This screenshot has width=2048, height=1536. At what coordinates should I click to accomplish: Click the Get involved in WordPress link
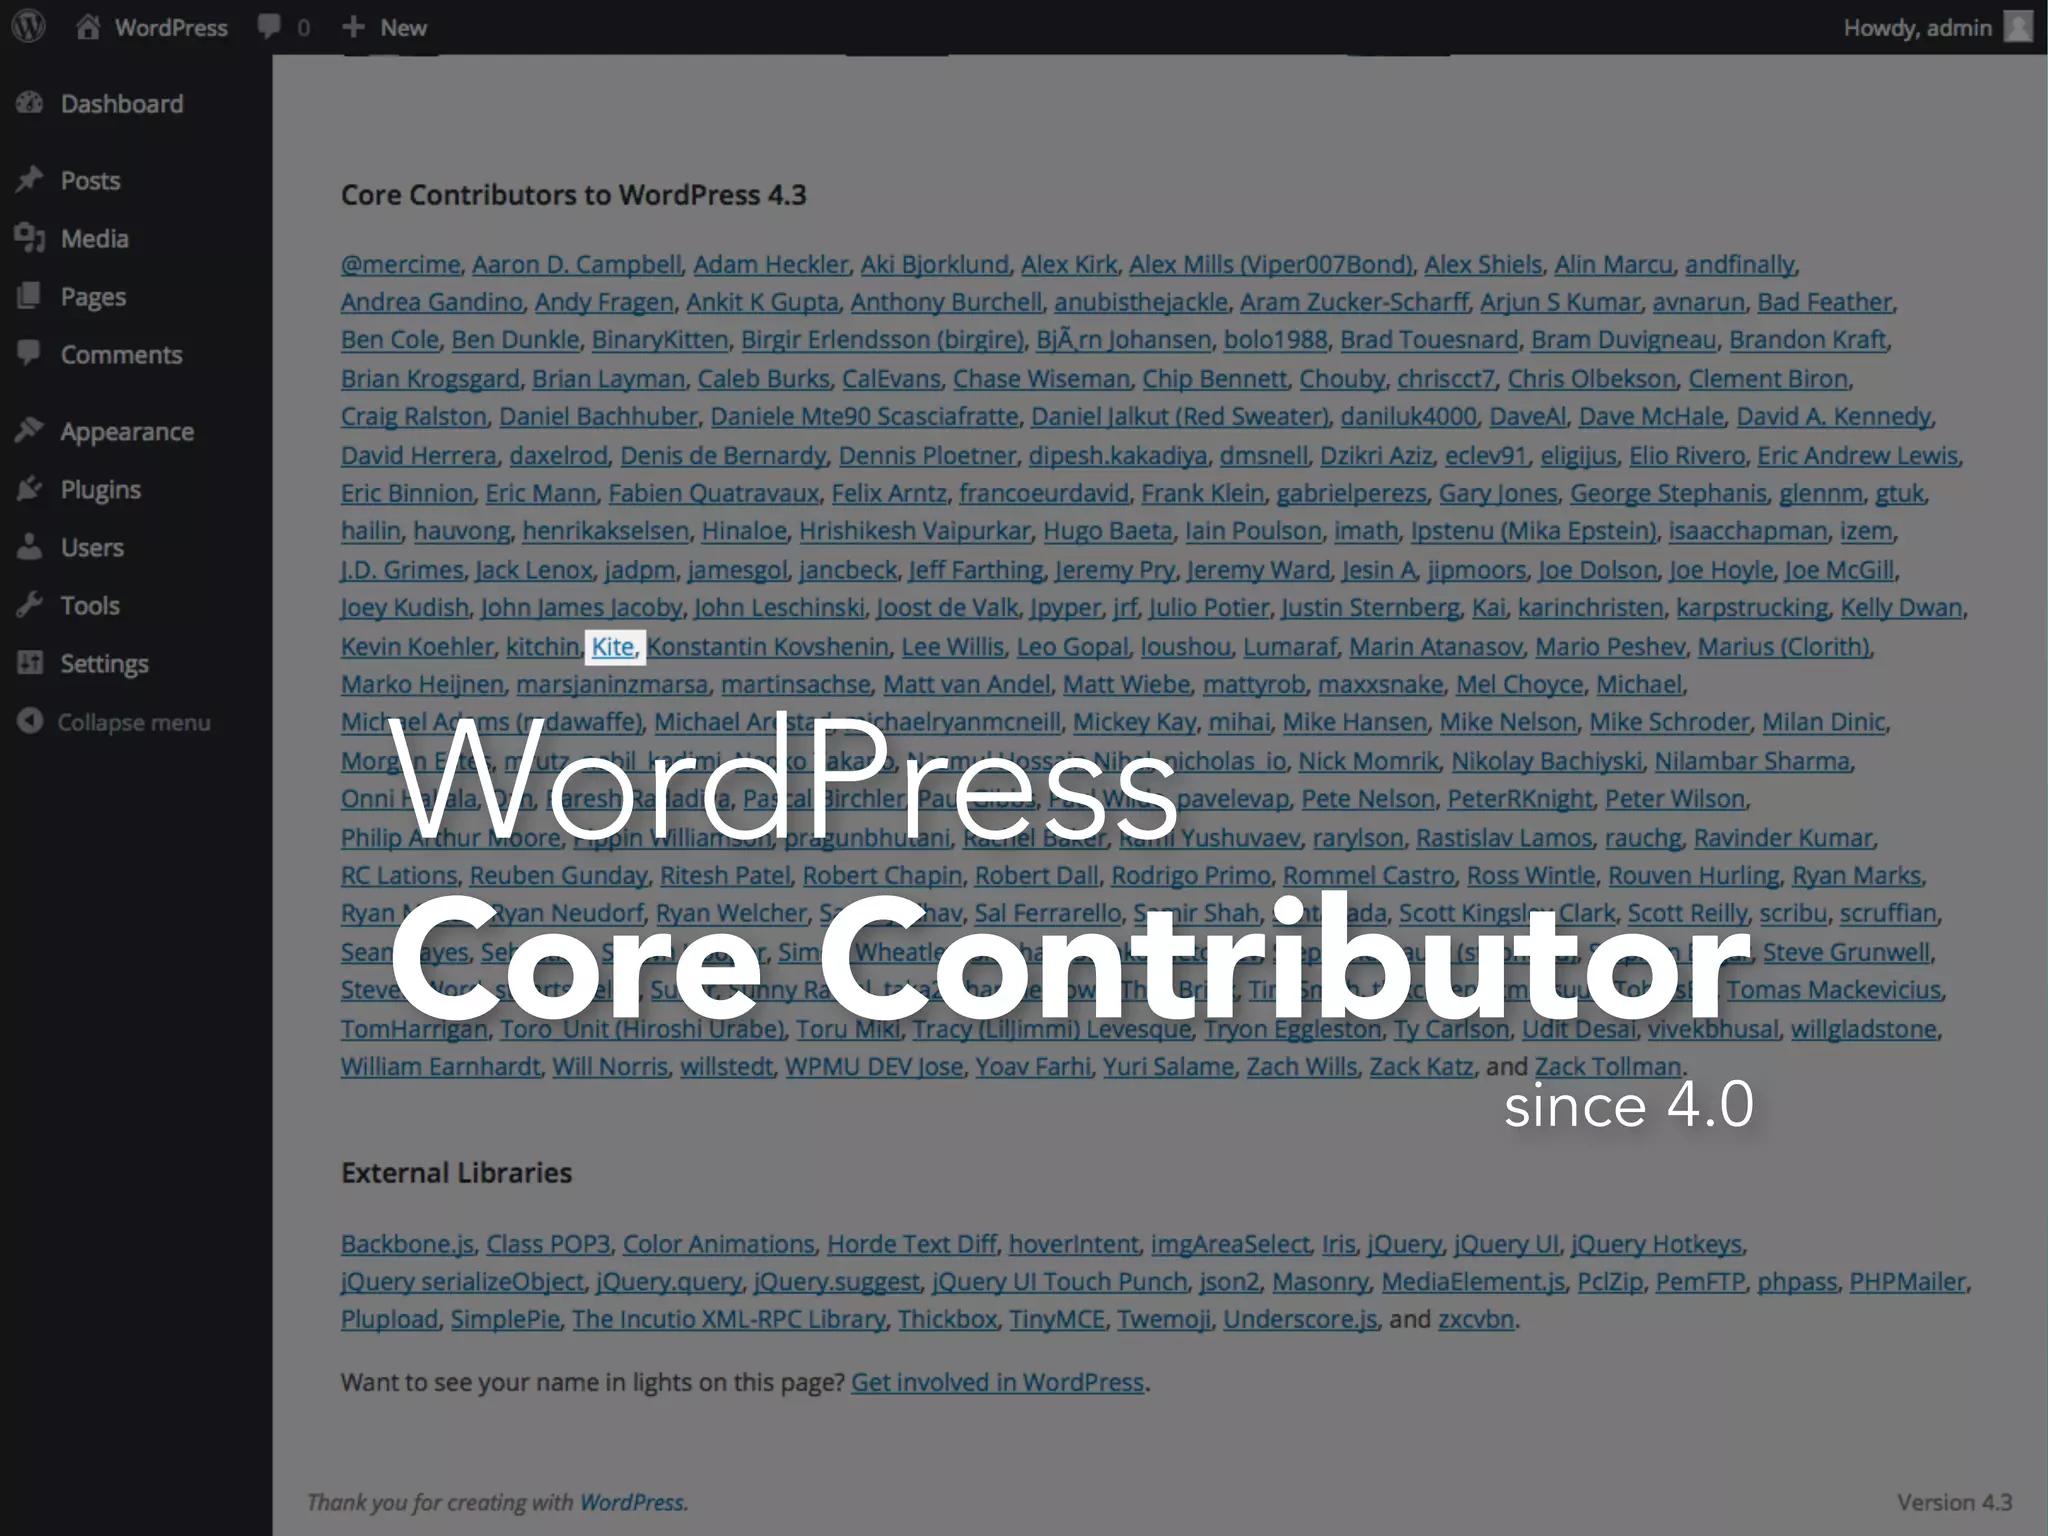[x=997, y=1383]
